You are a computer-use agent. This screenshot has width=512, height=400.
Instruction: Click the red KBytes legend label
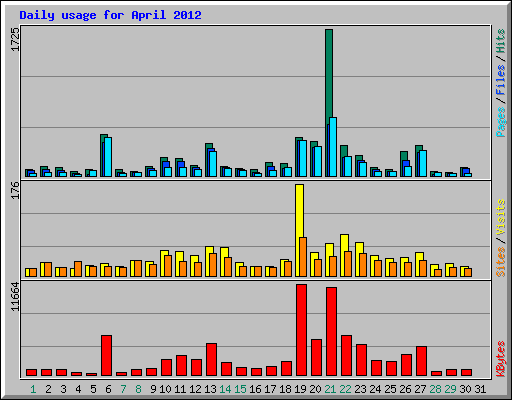click(500, 359)
